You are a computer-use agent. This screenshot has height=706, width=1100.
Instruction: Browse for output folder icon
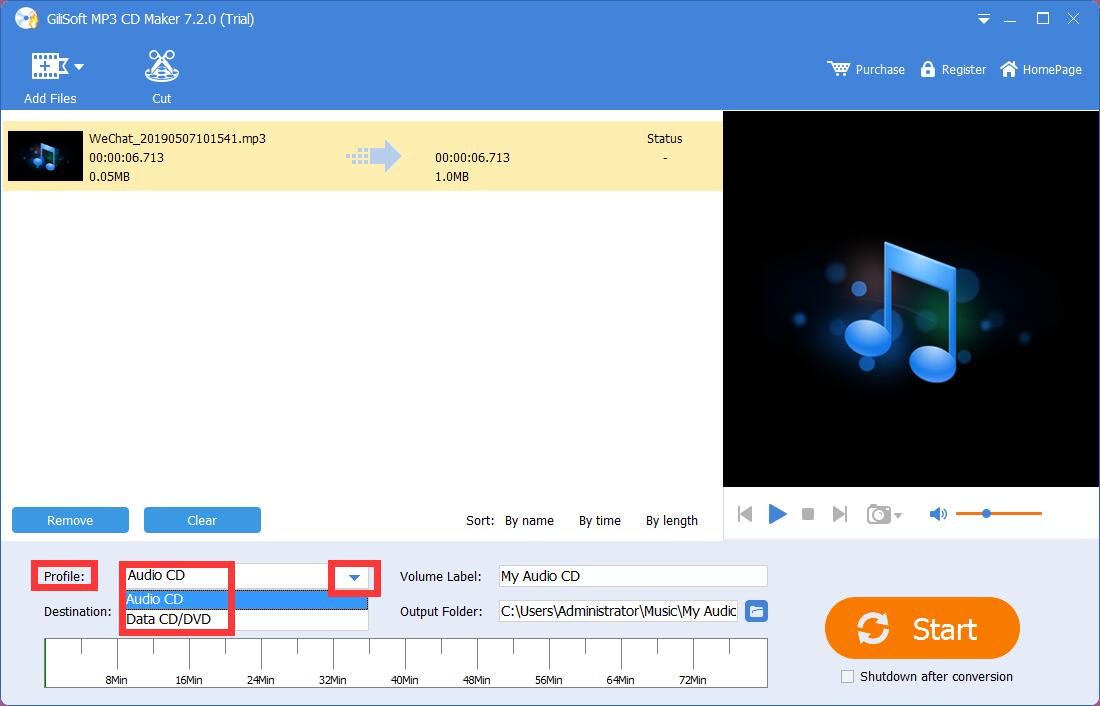click(x=756, y=611)
